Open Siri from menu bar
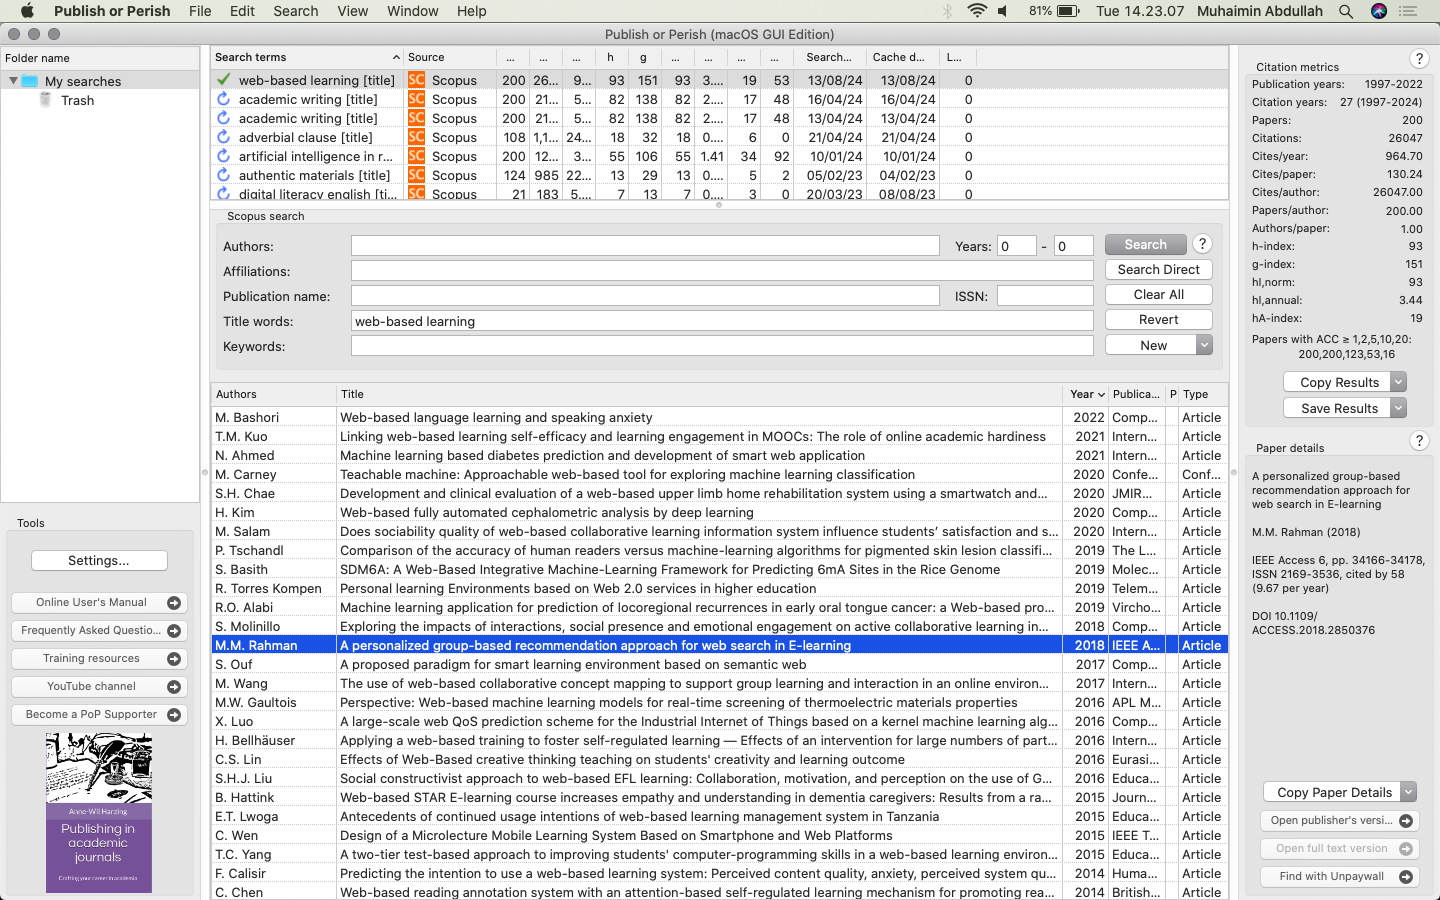Image resolution: width=1440 pixels, height=900 pixels. (x=1379, y=11)
